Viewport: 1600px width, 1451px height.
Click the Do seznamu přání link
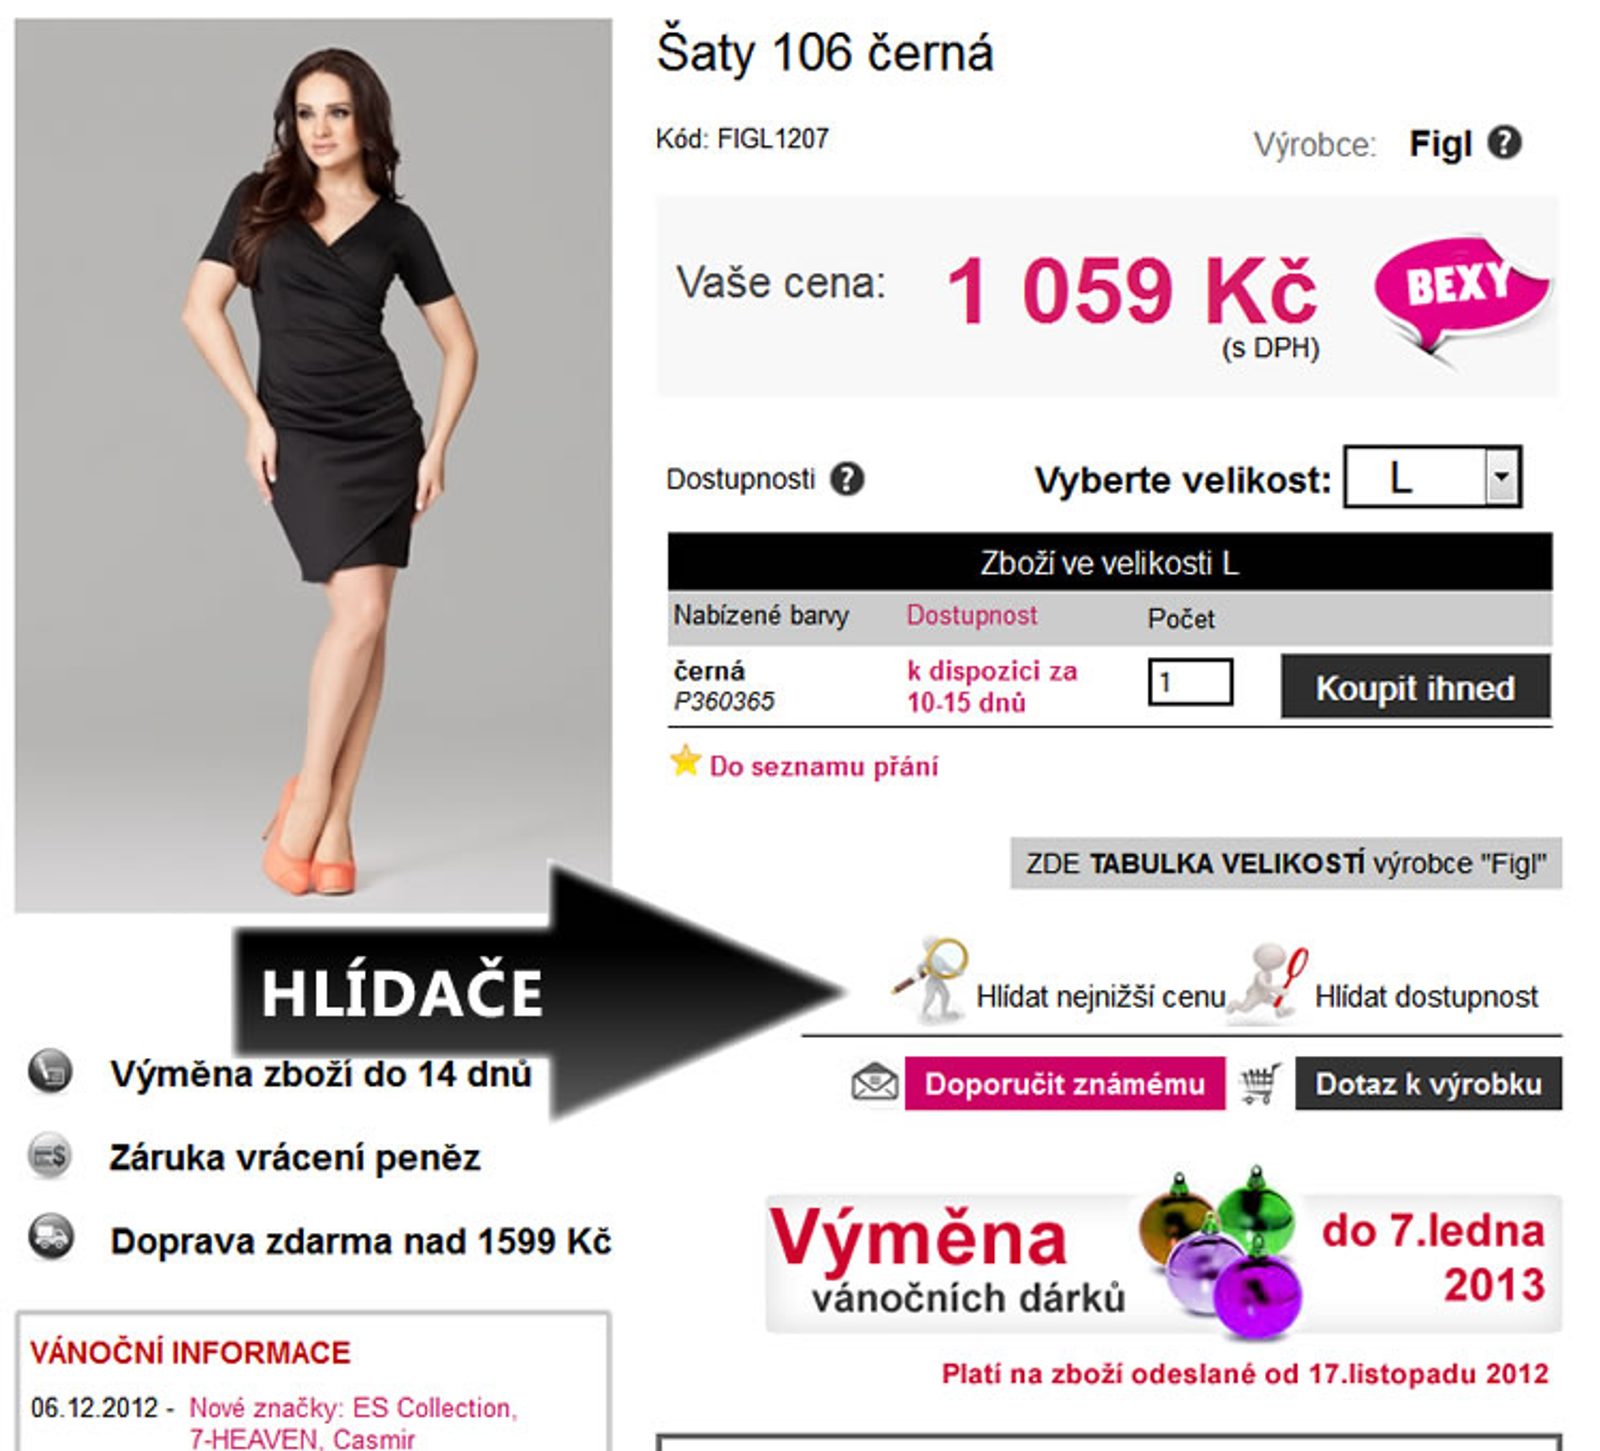click(824, 767)
